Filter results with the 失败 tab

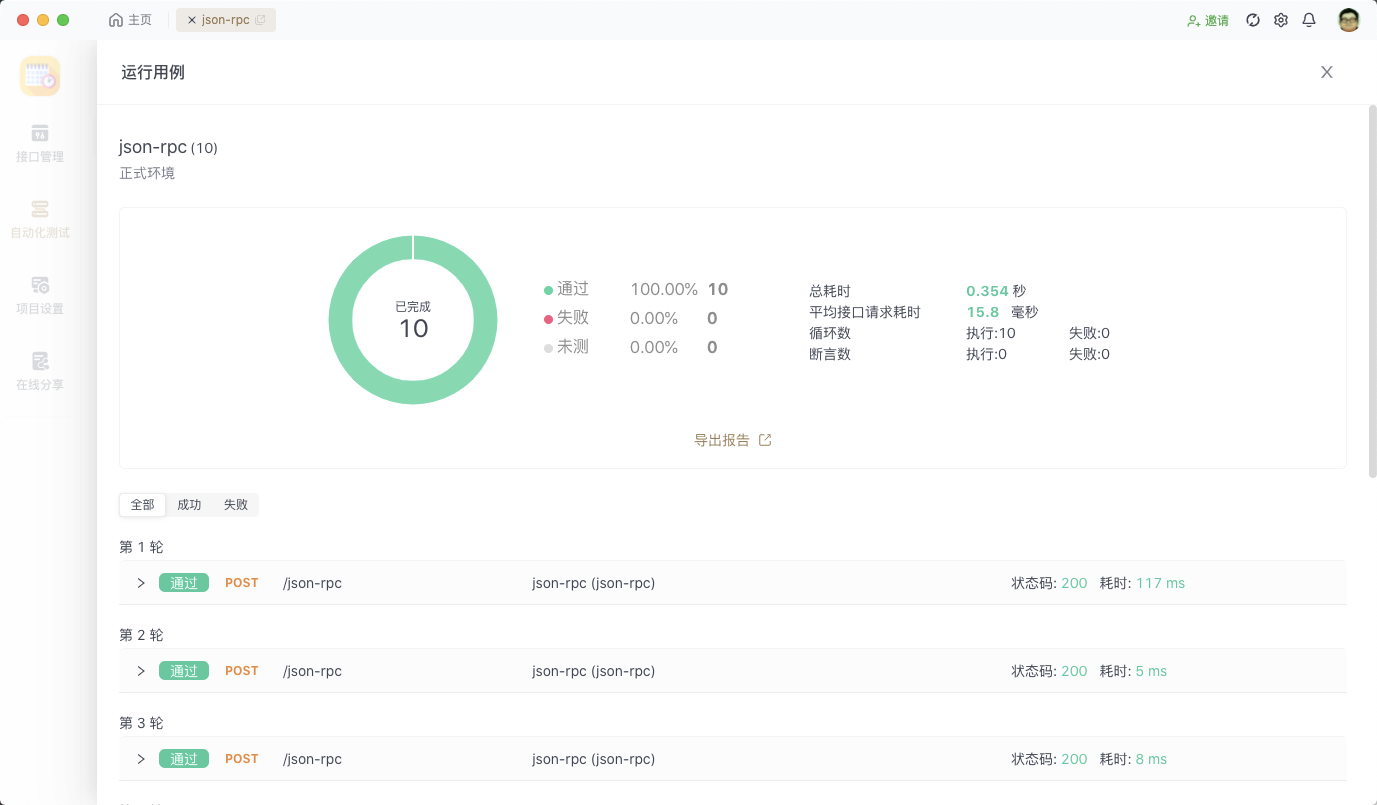(235, 504)
